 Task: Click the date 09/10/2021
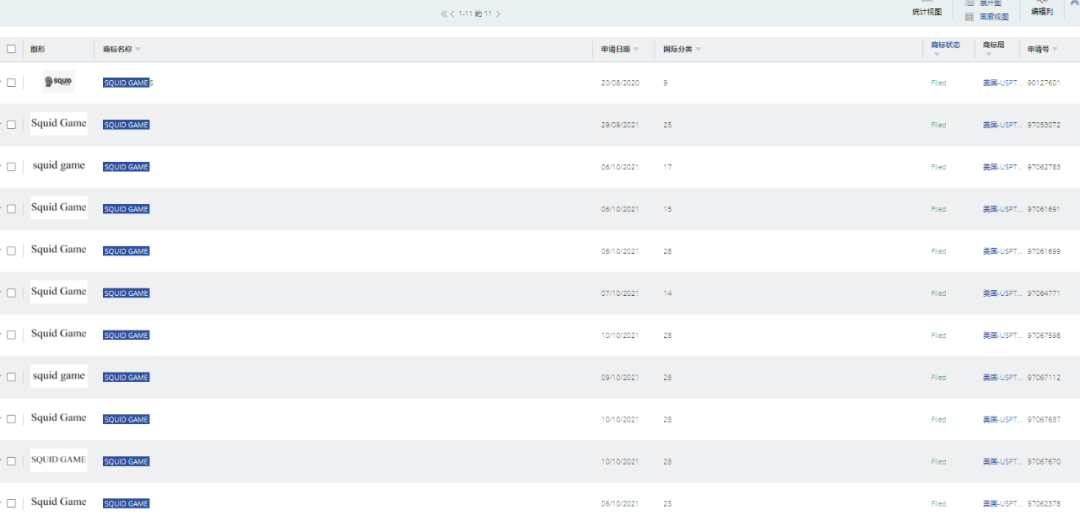pos(620,377)
